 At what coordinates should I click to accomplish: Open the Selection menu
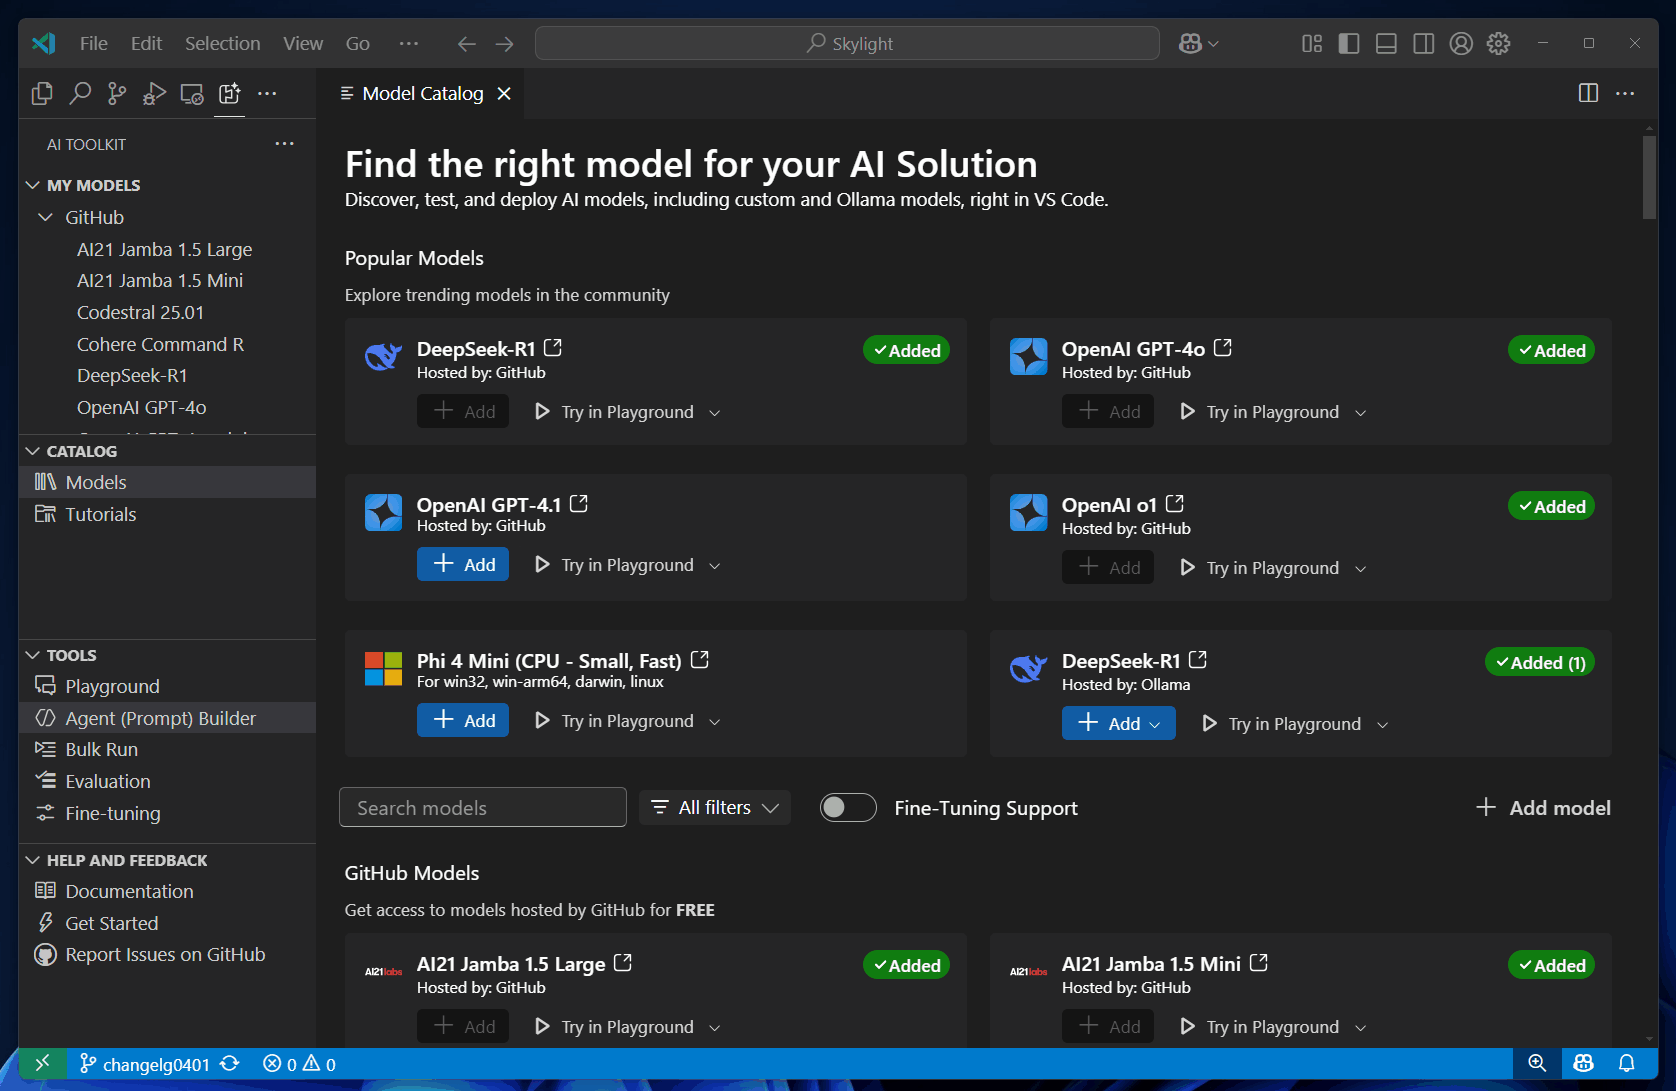pyautogui.click(x=222, y=43)
